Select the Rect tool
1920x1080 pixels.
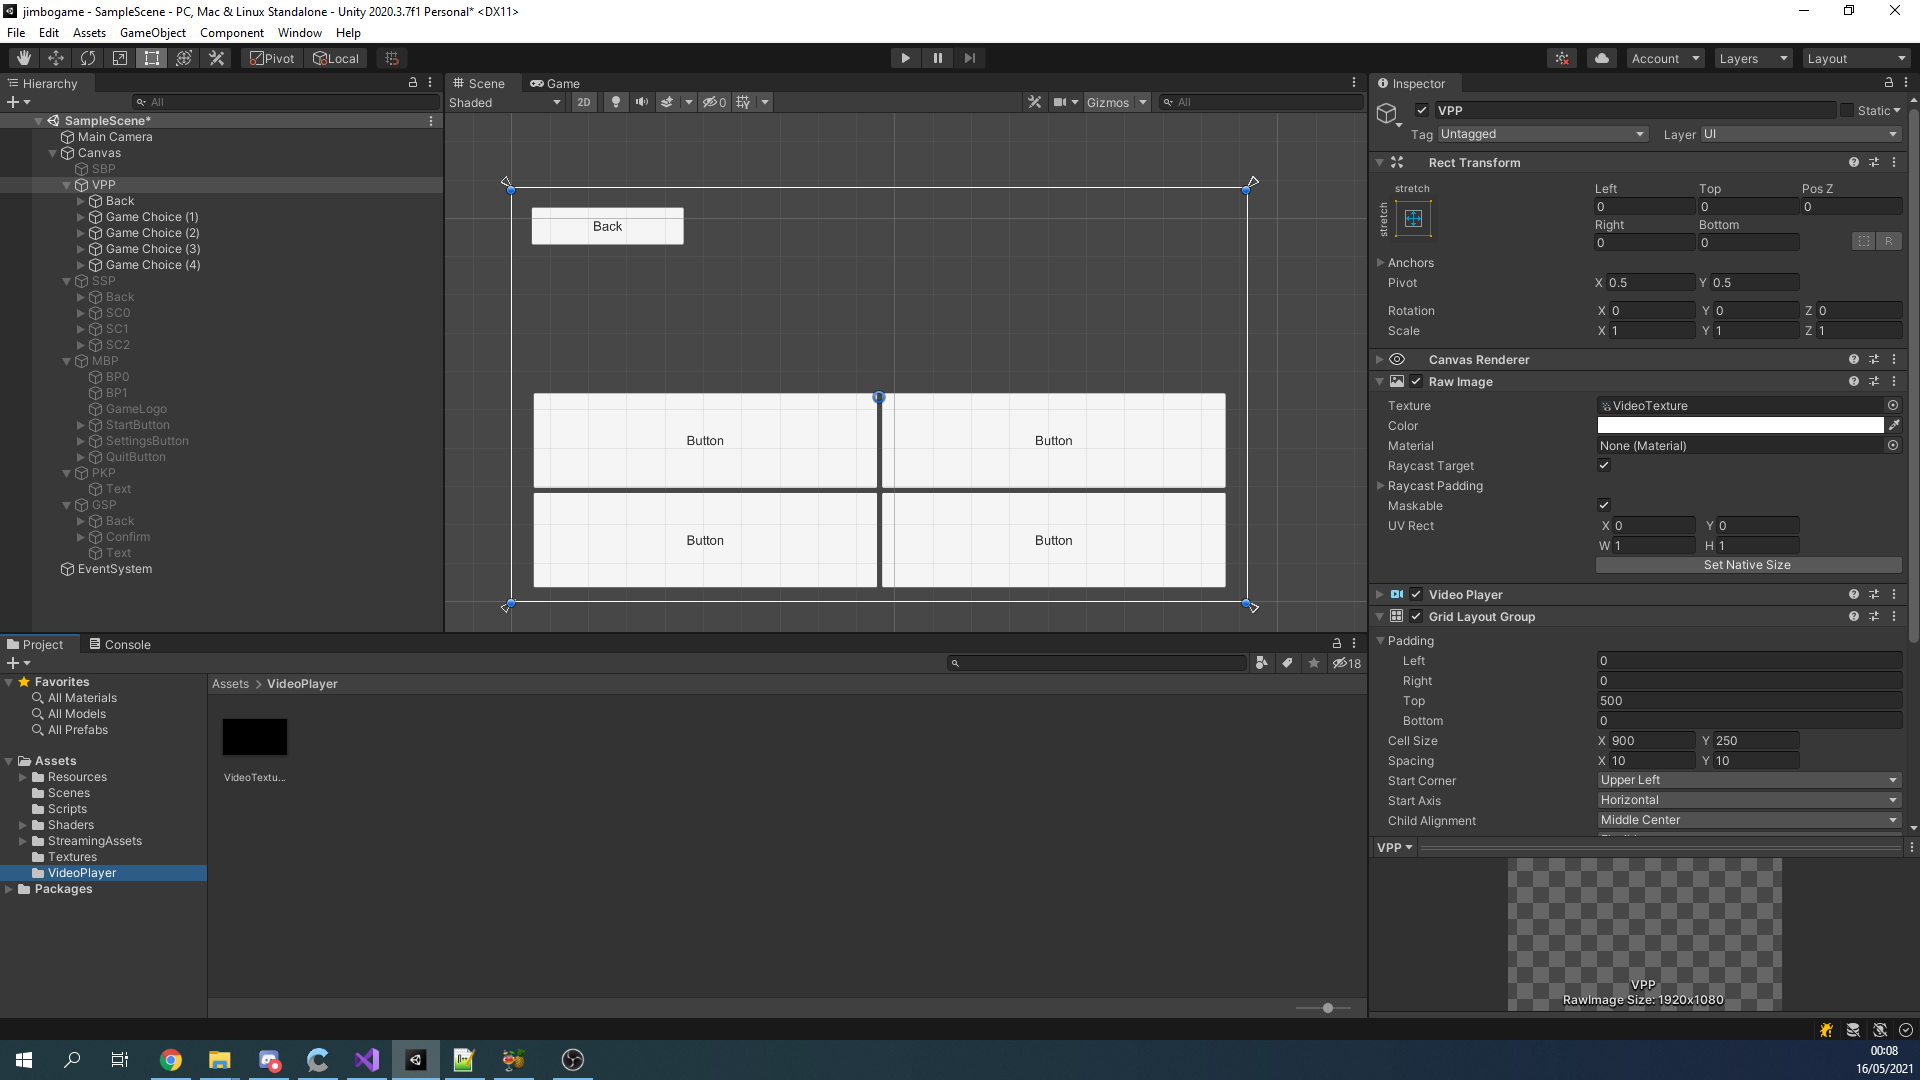click(152, 58)
